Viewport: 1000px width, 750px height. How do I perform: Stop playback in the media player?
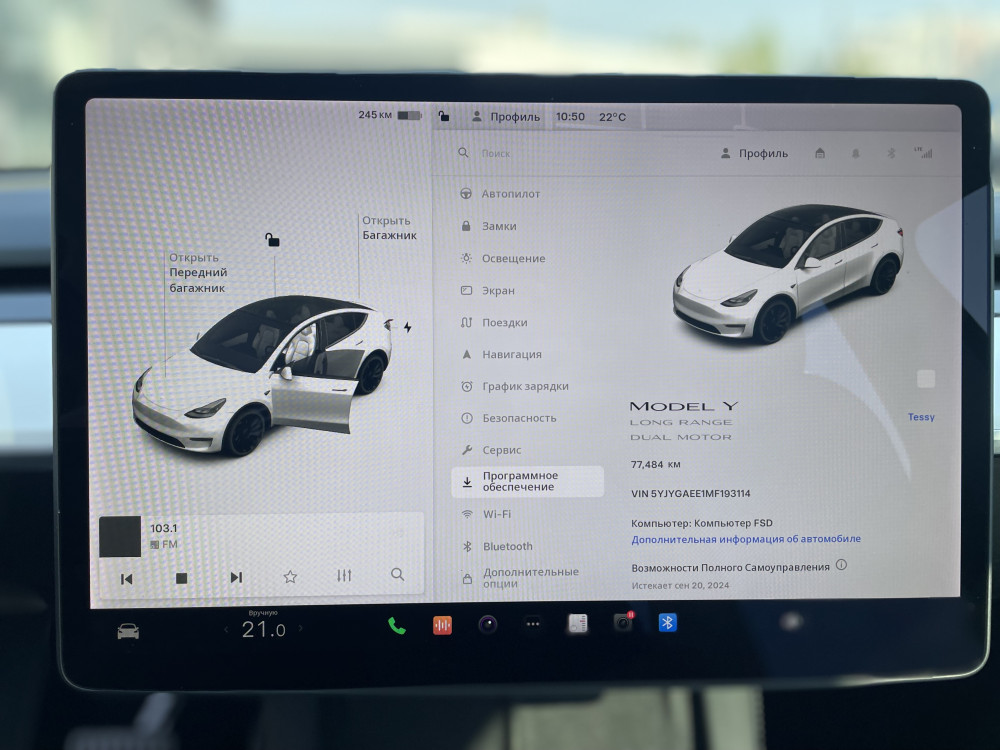[x=181, y=578]
